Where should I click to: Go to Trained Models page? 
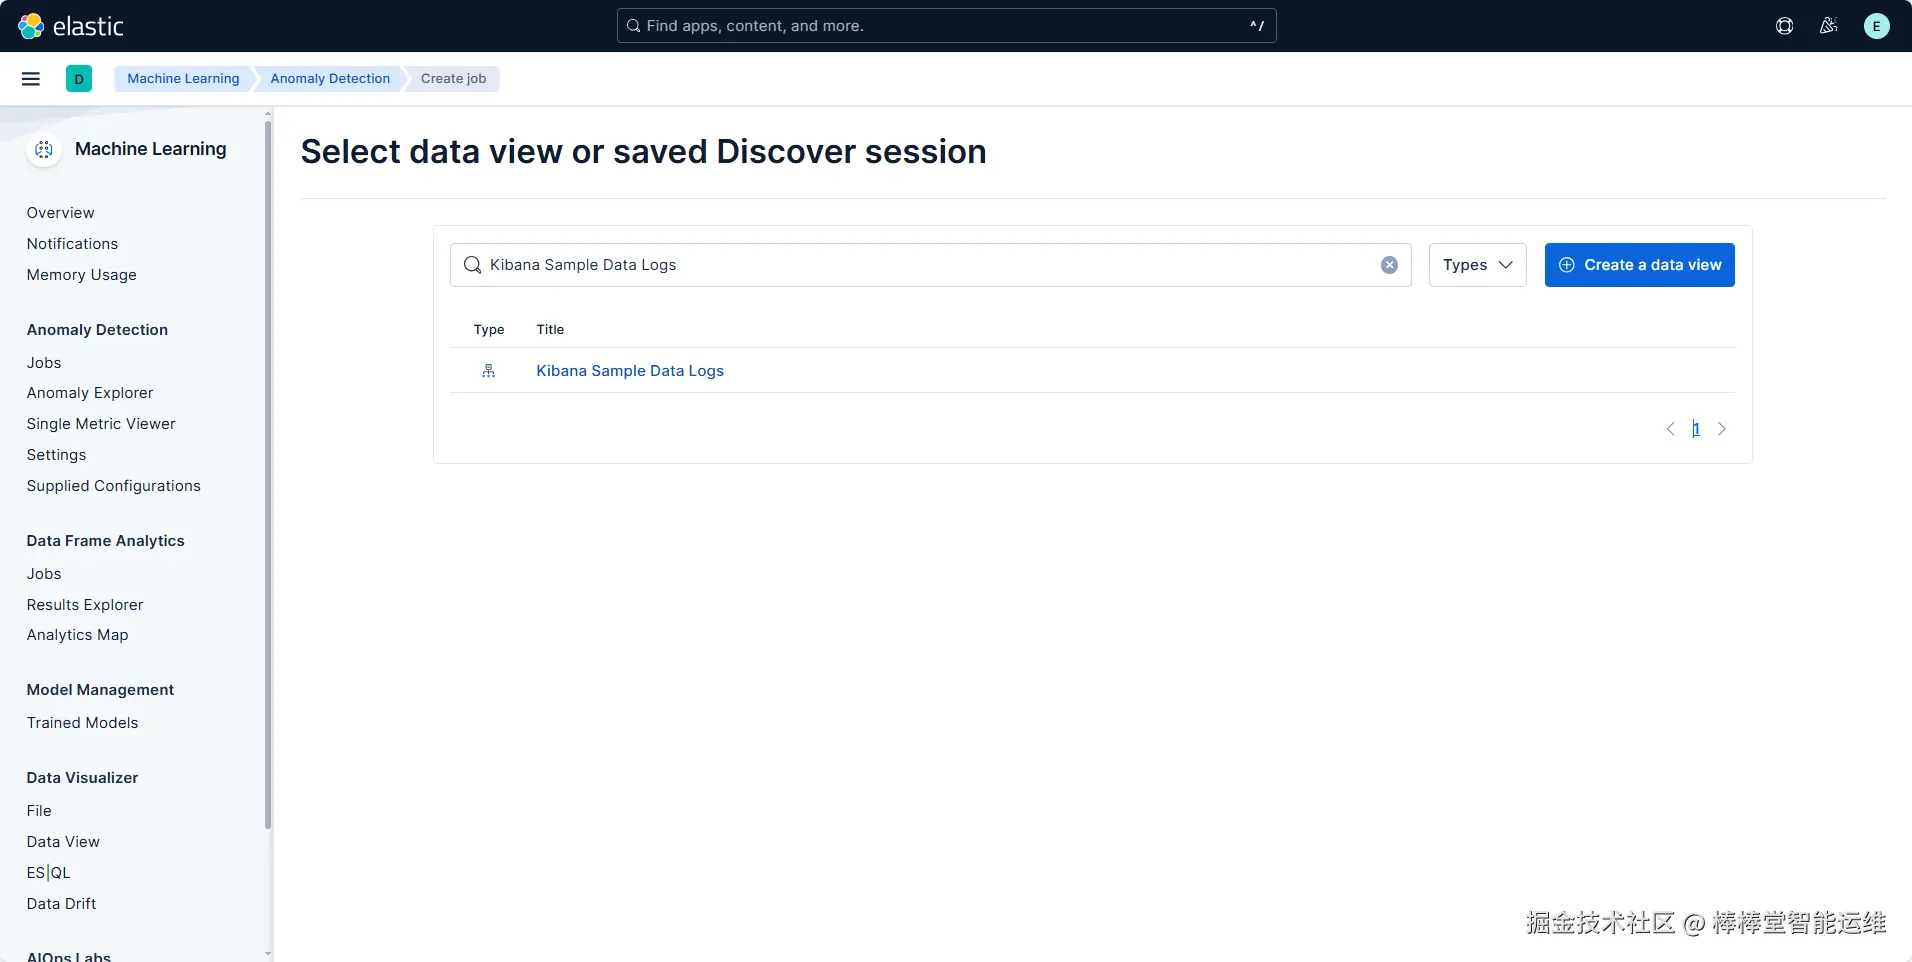(x=82, y=723)
